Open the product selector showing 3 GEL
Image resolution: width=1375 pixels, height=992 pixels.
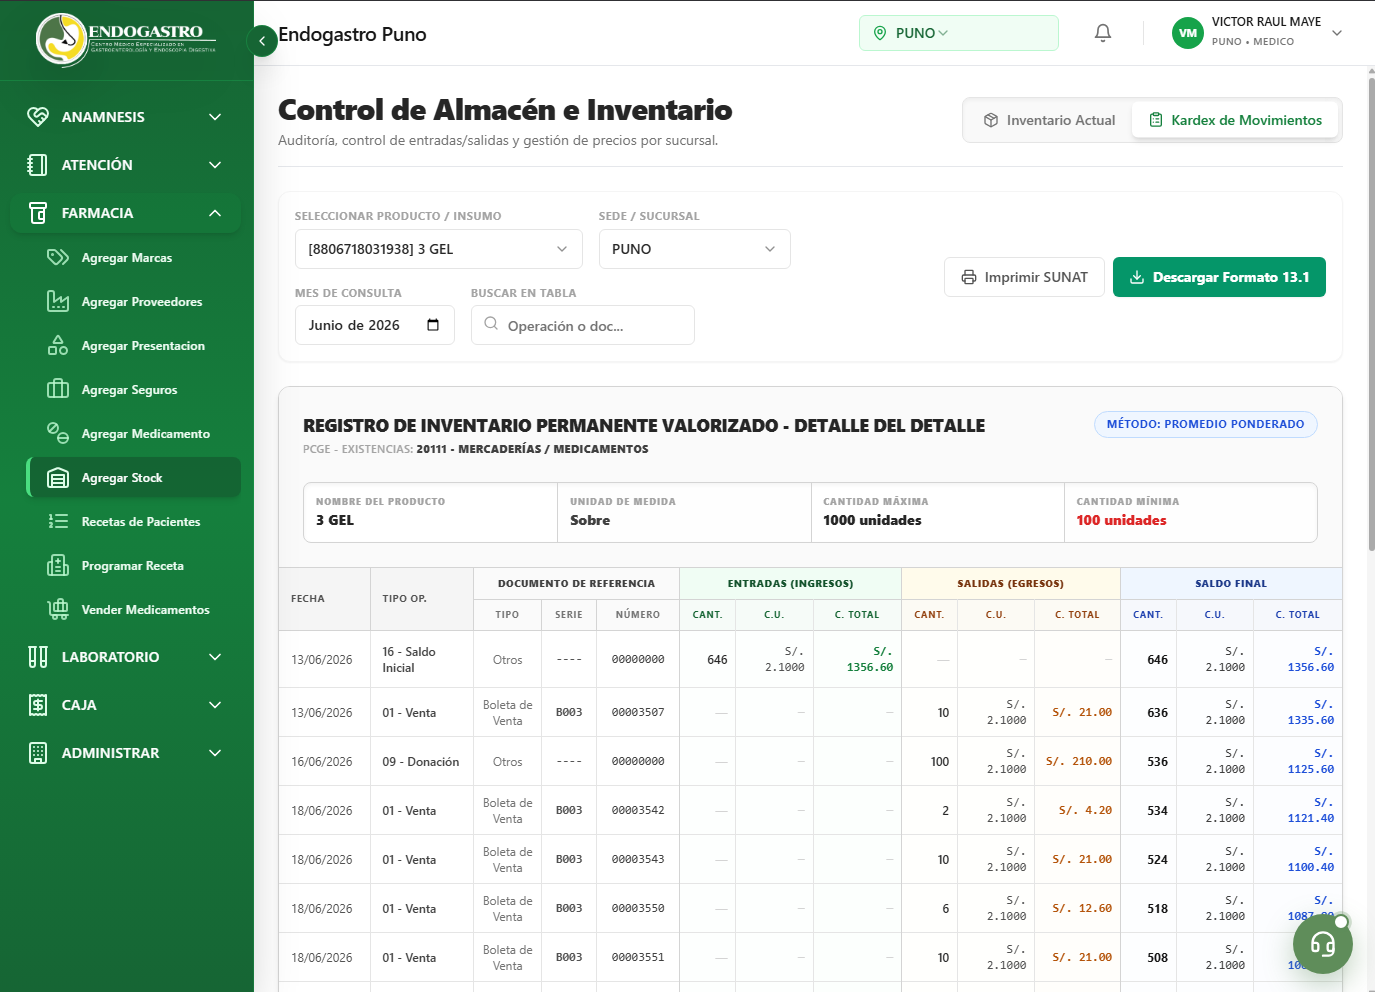click(438, 249)
